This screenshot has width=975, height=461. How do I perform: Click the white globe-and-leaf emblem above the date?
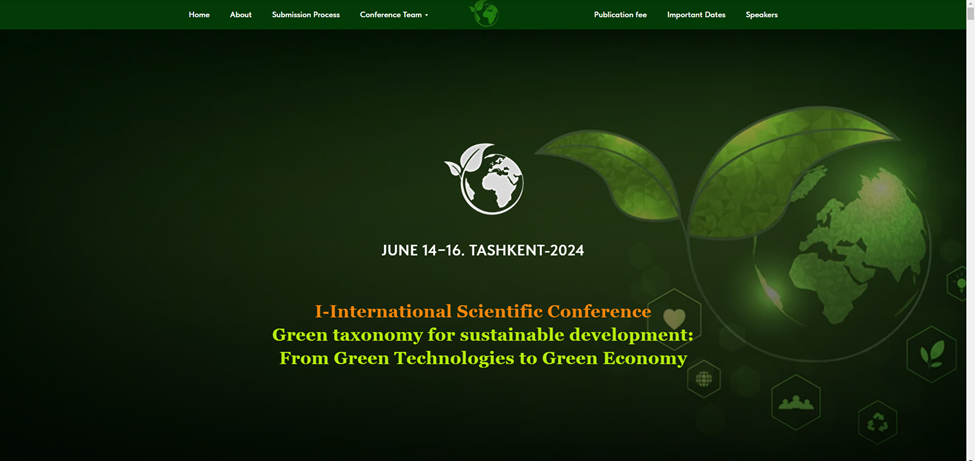click(484, 179)
